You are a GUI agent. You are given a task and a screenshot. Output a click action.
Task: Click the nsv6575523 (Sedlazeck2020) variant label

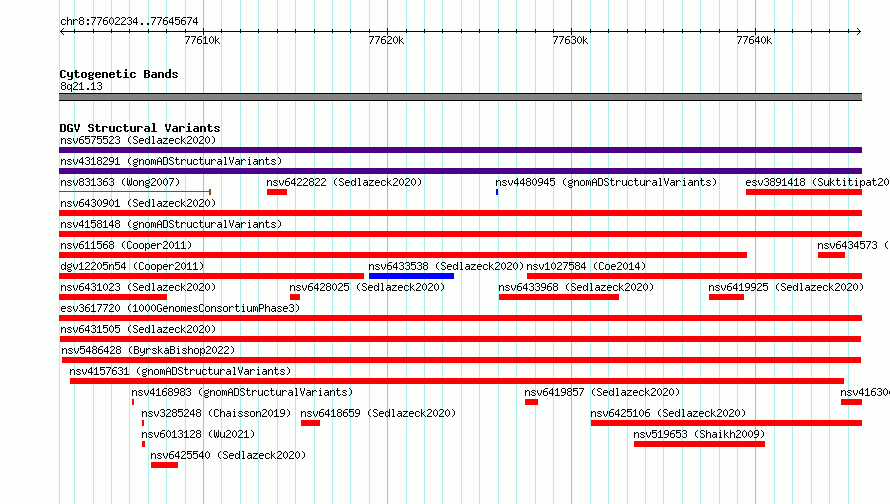[x=138, y=140]
